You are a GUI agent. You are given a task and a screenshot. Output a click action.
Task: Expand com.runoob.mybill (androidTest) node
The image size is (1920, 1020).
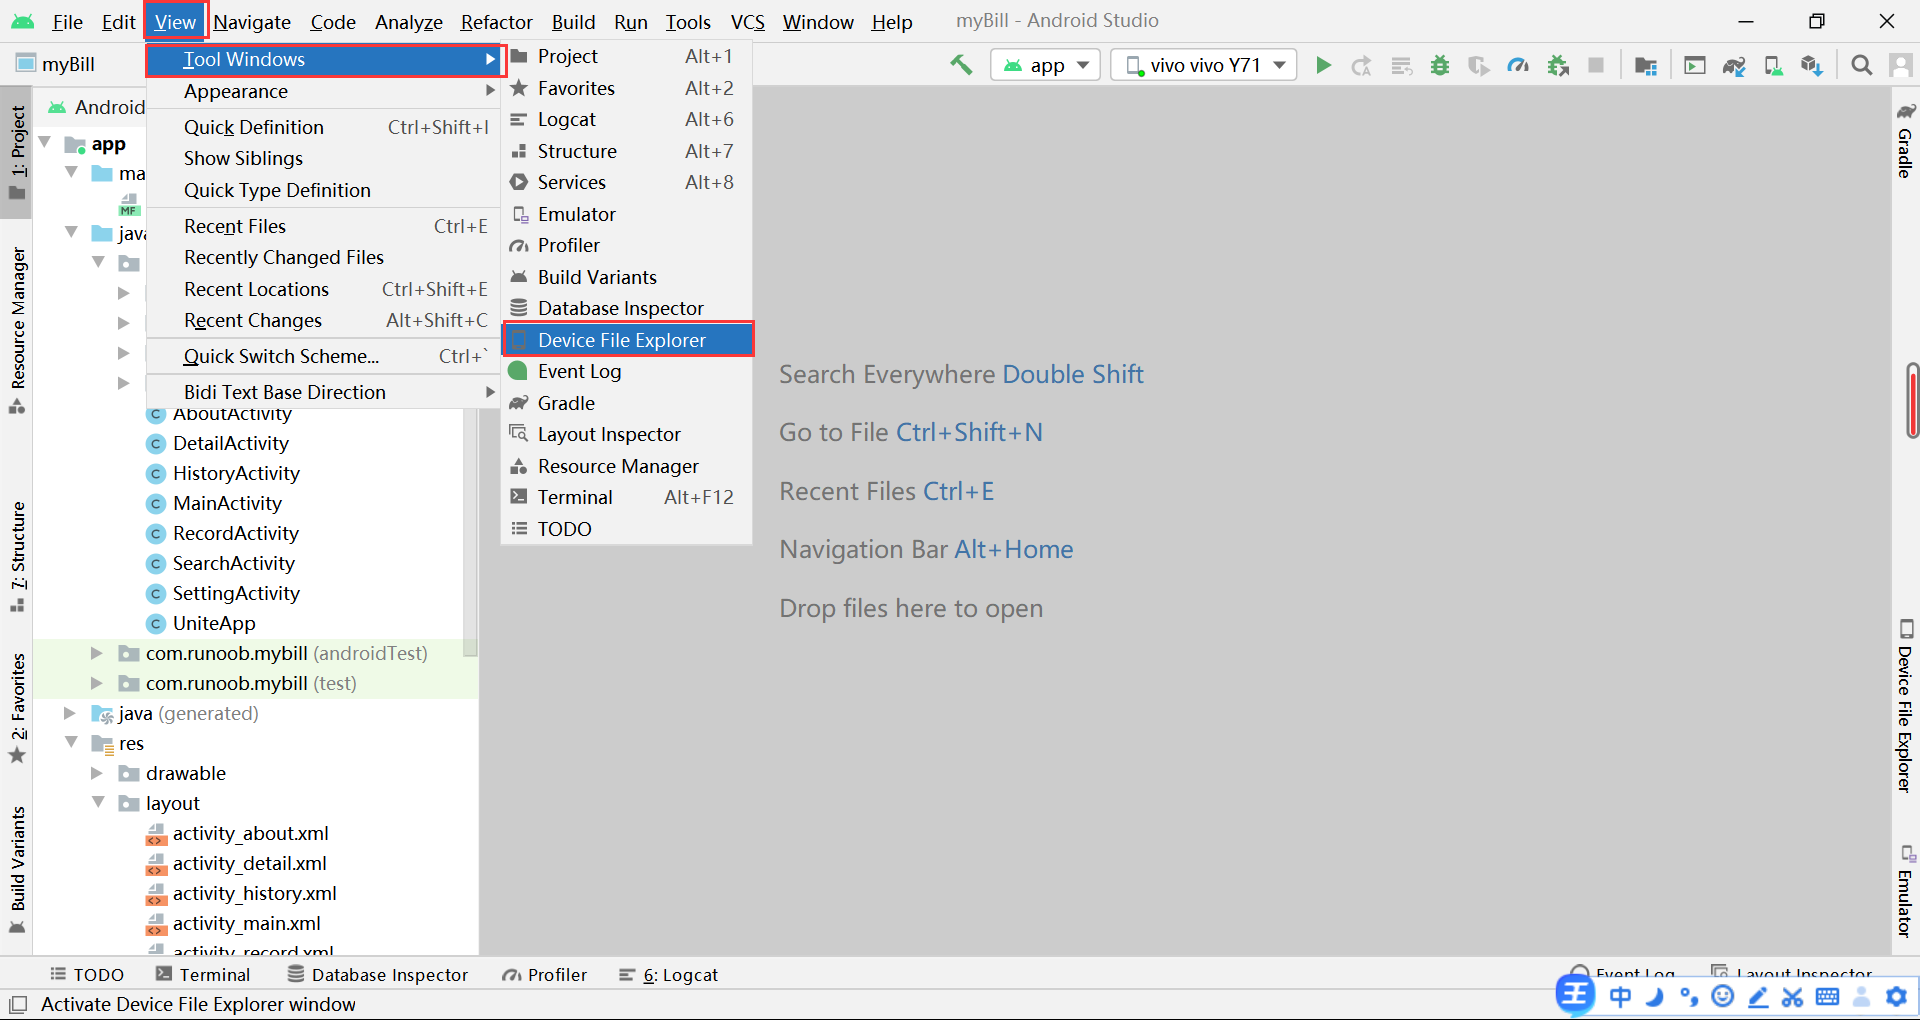(97, 653)
